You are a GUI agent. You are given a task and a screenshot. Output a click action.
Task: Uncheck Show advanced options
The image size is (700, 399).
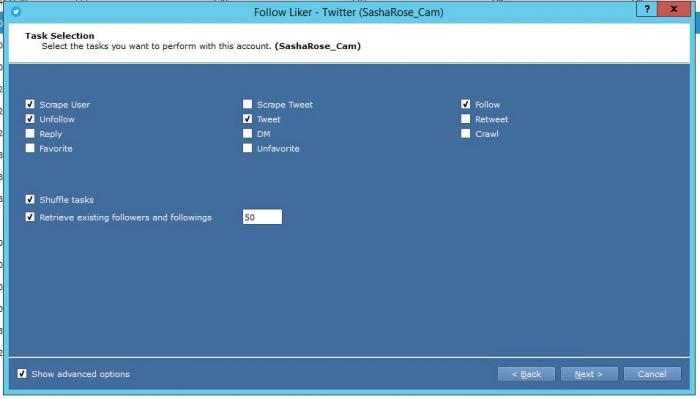(22, 374)
